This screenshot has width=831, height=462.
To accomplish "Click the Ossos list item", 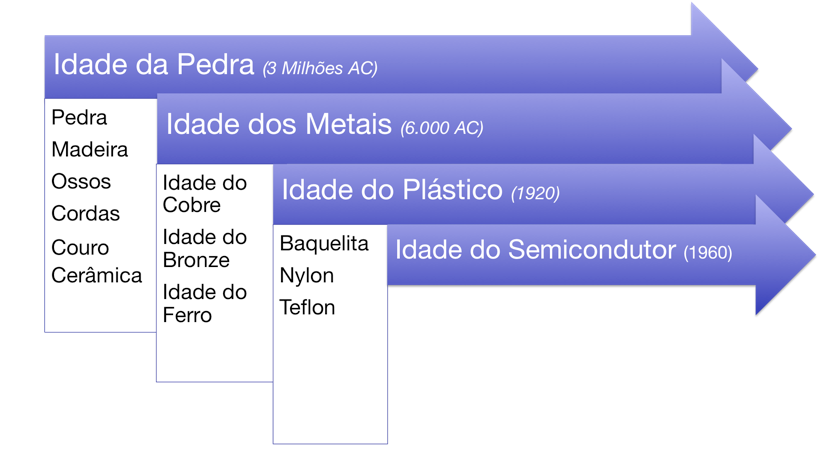I will coord(81,182).
